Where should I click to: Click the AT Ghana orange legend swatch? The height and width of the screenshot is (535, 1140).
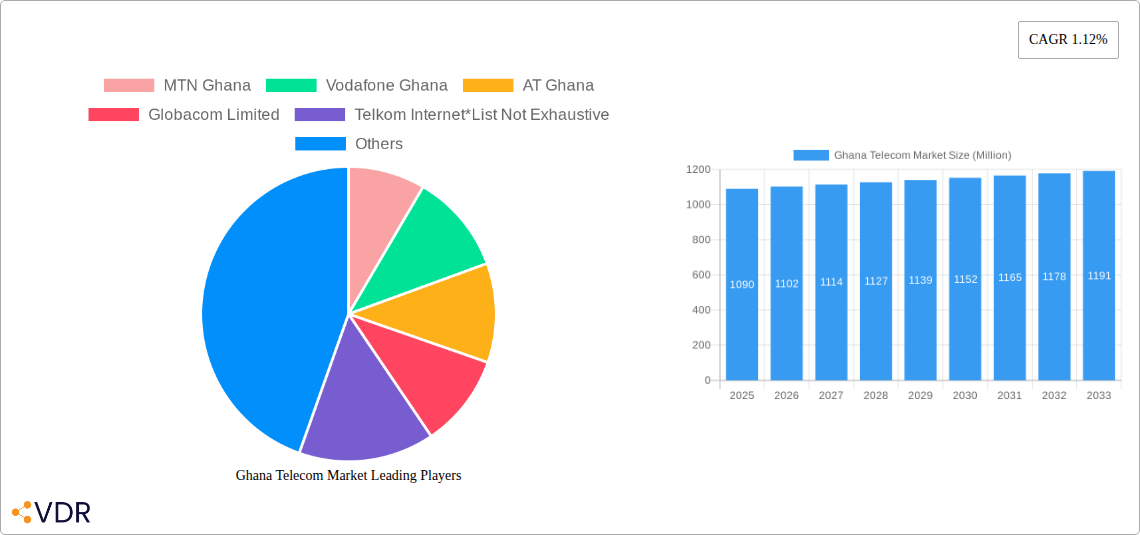488,86
